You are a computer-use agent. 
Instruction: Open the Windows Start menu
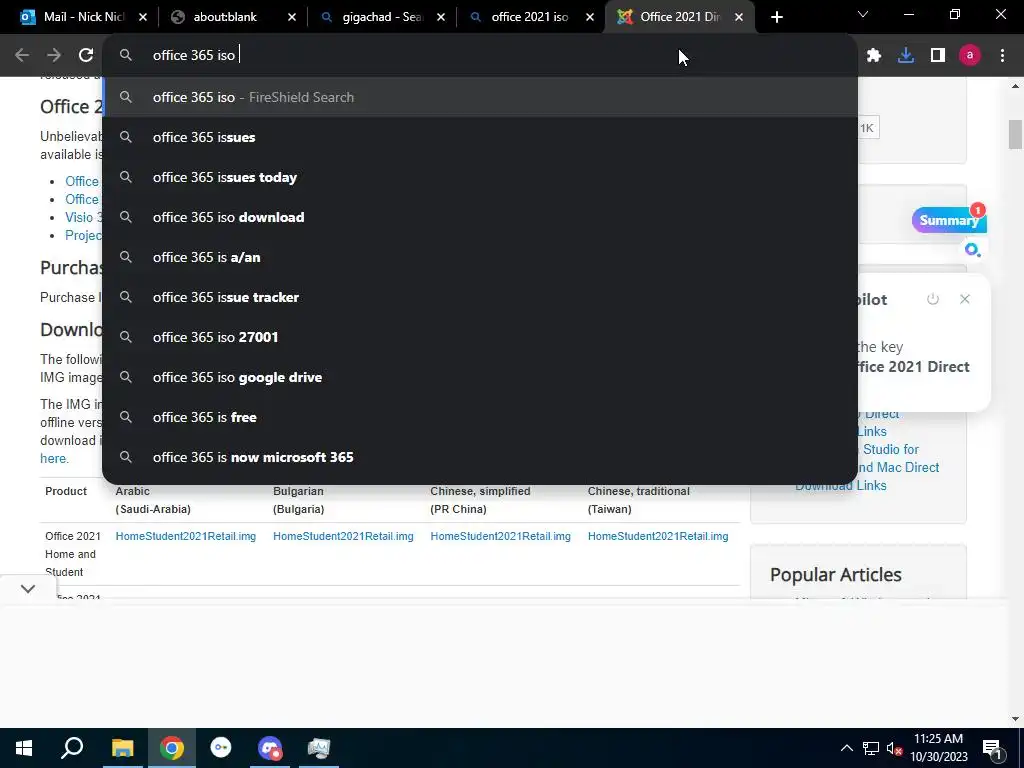24,748
